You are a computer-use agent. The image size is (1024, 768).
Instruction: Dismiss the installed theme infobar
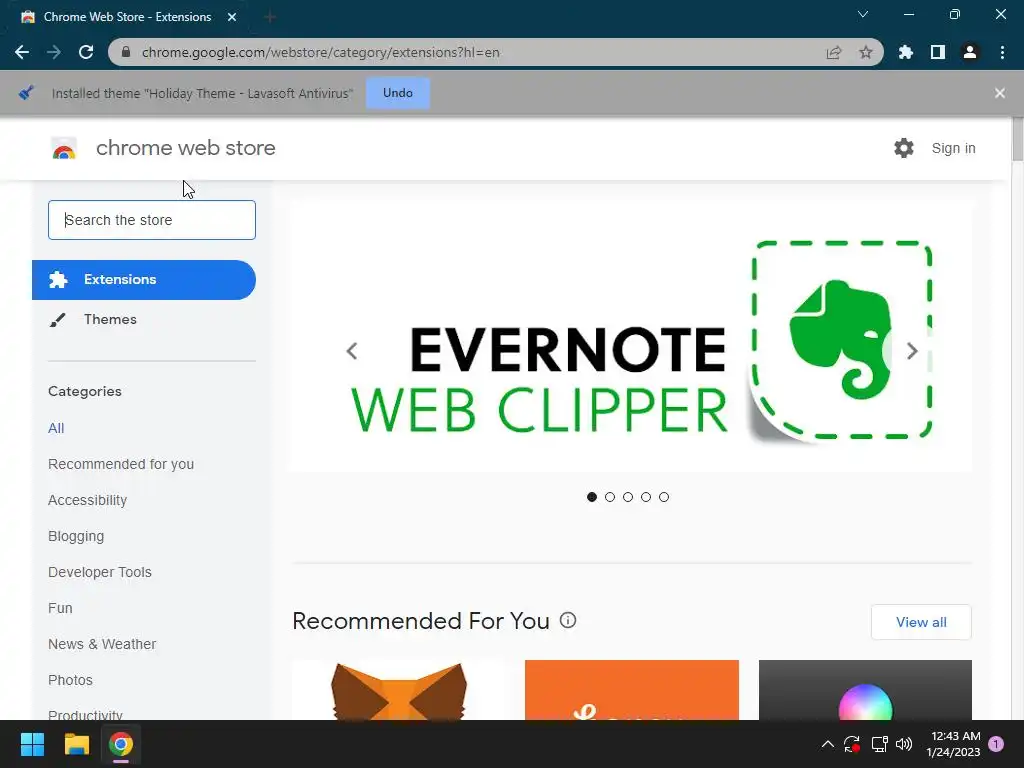coord(999,93)
